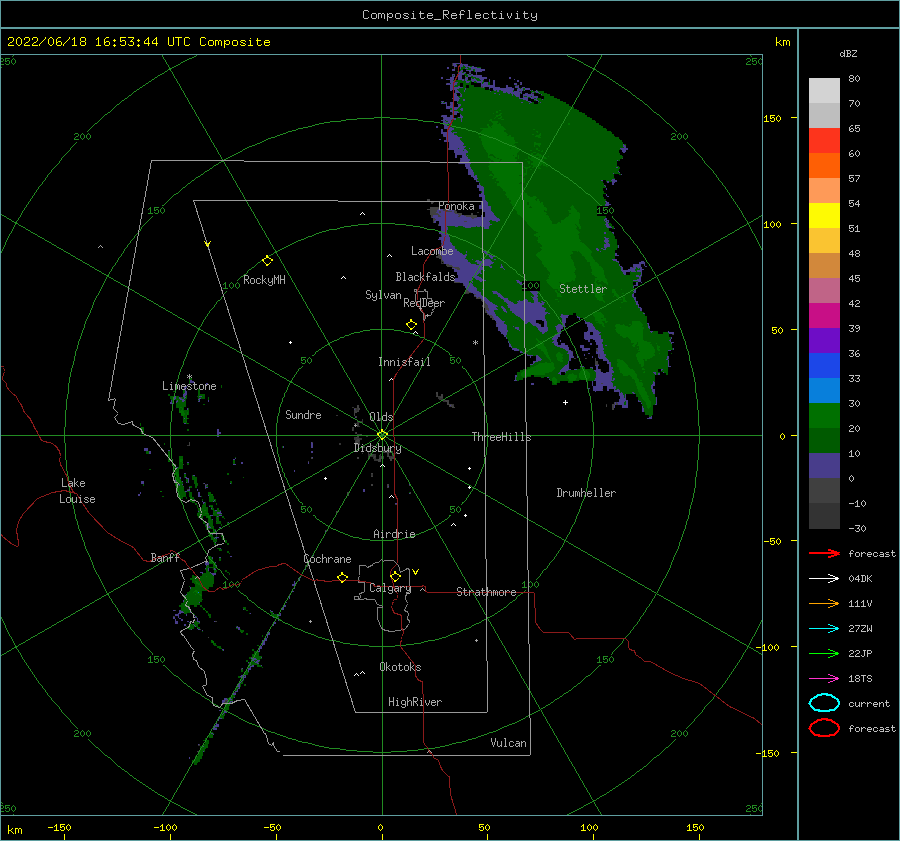Viewport: 900px width, 841px height.
Task: Select the Innisfail label
Action: [404, 362]
